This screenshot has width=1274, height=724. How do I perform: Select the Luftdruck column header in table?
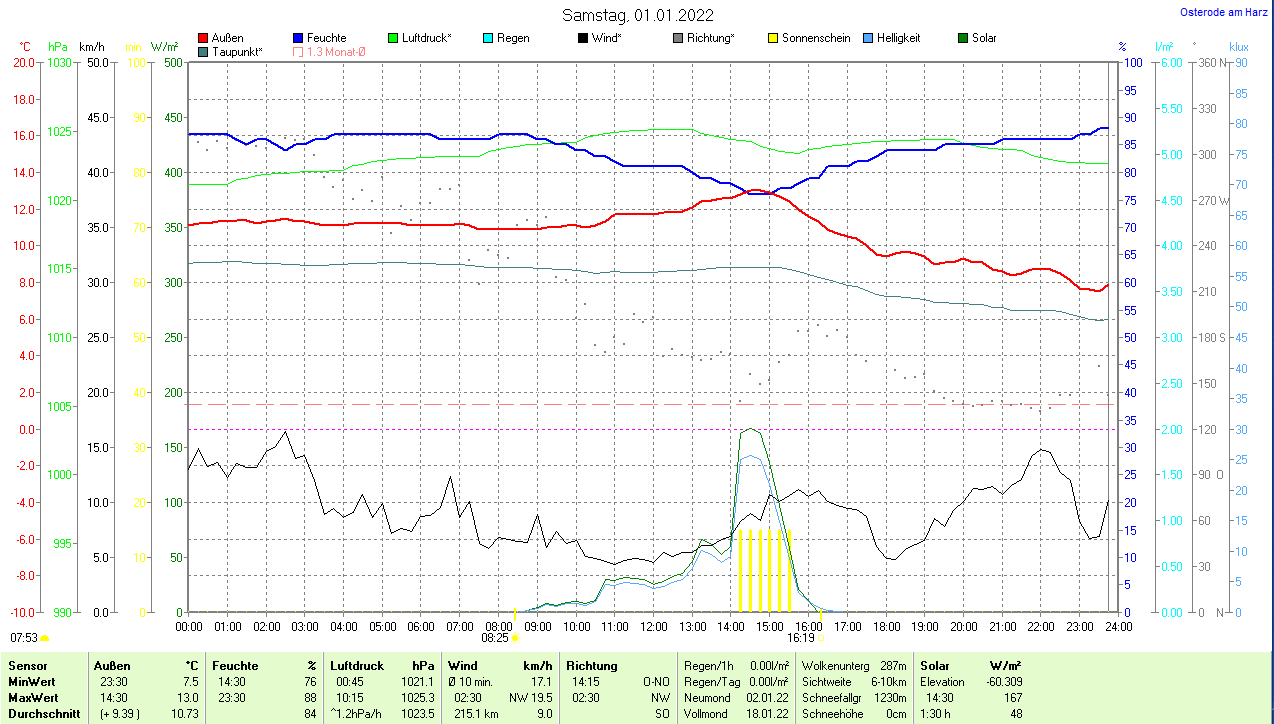pos(355,665)
